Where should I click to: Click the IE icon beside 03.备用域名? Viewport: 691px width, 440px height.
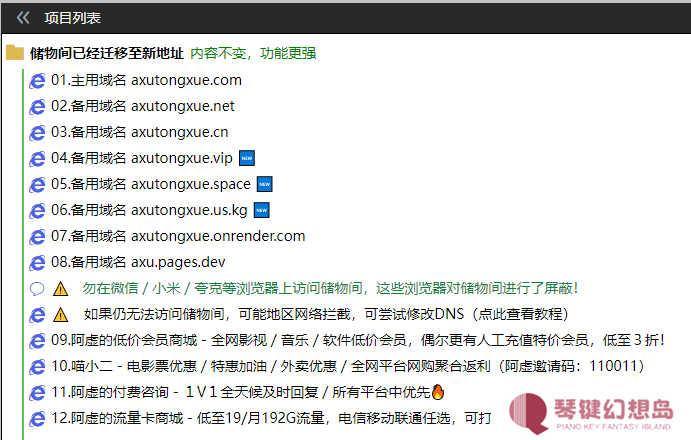tap(37, 133)
